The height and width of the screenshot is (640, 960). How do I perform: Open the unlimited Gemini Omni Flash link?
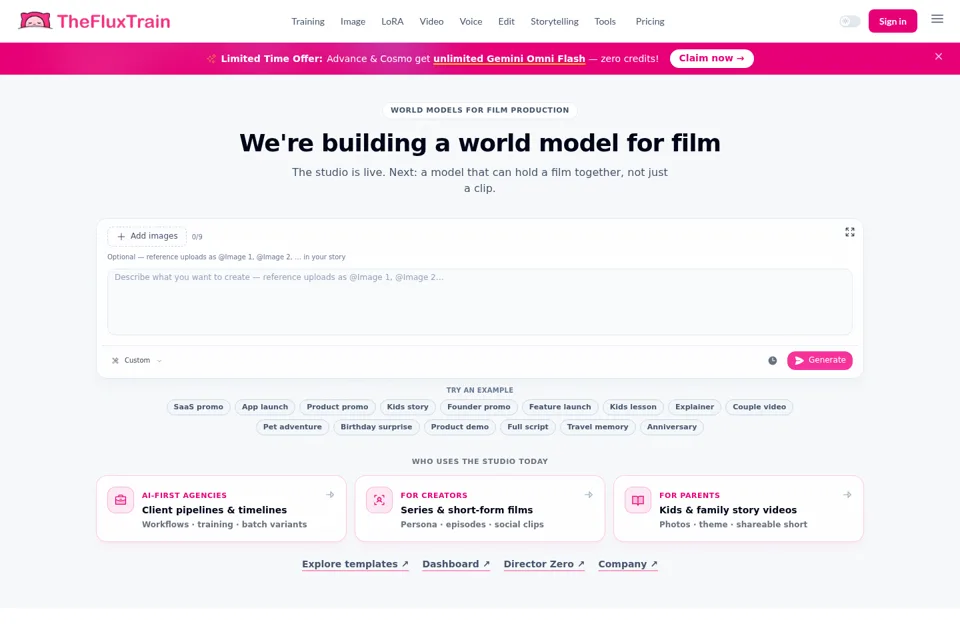pyautogui.click(x=509, y=59)
